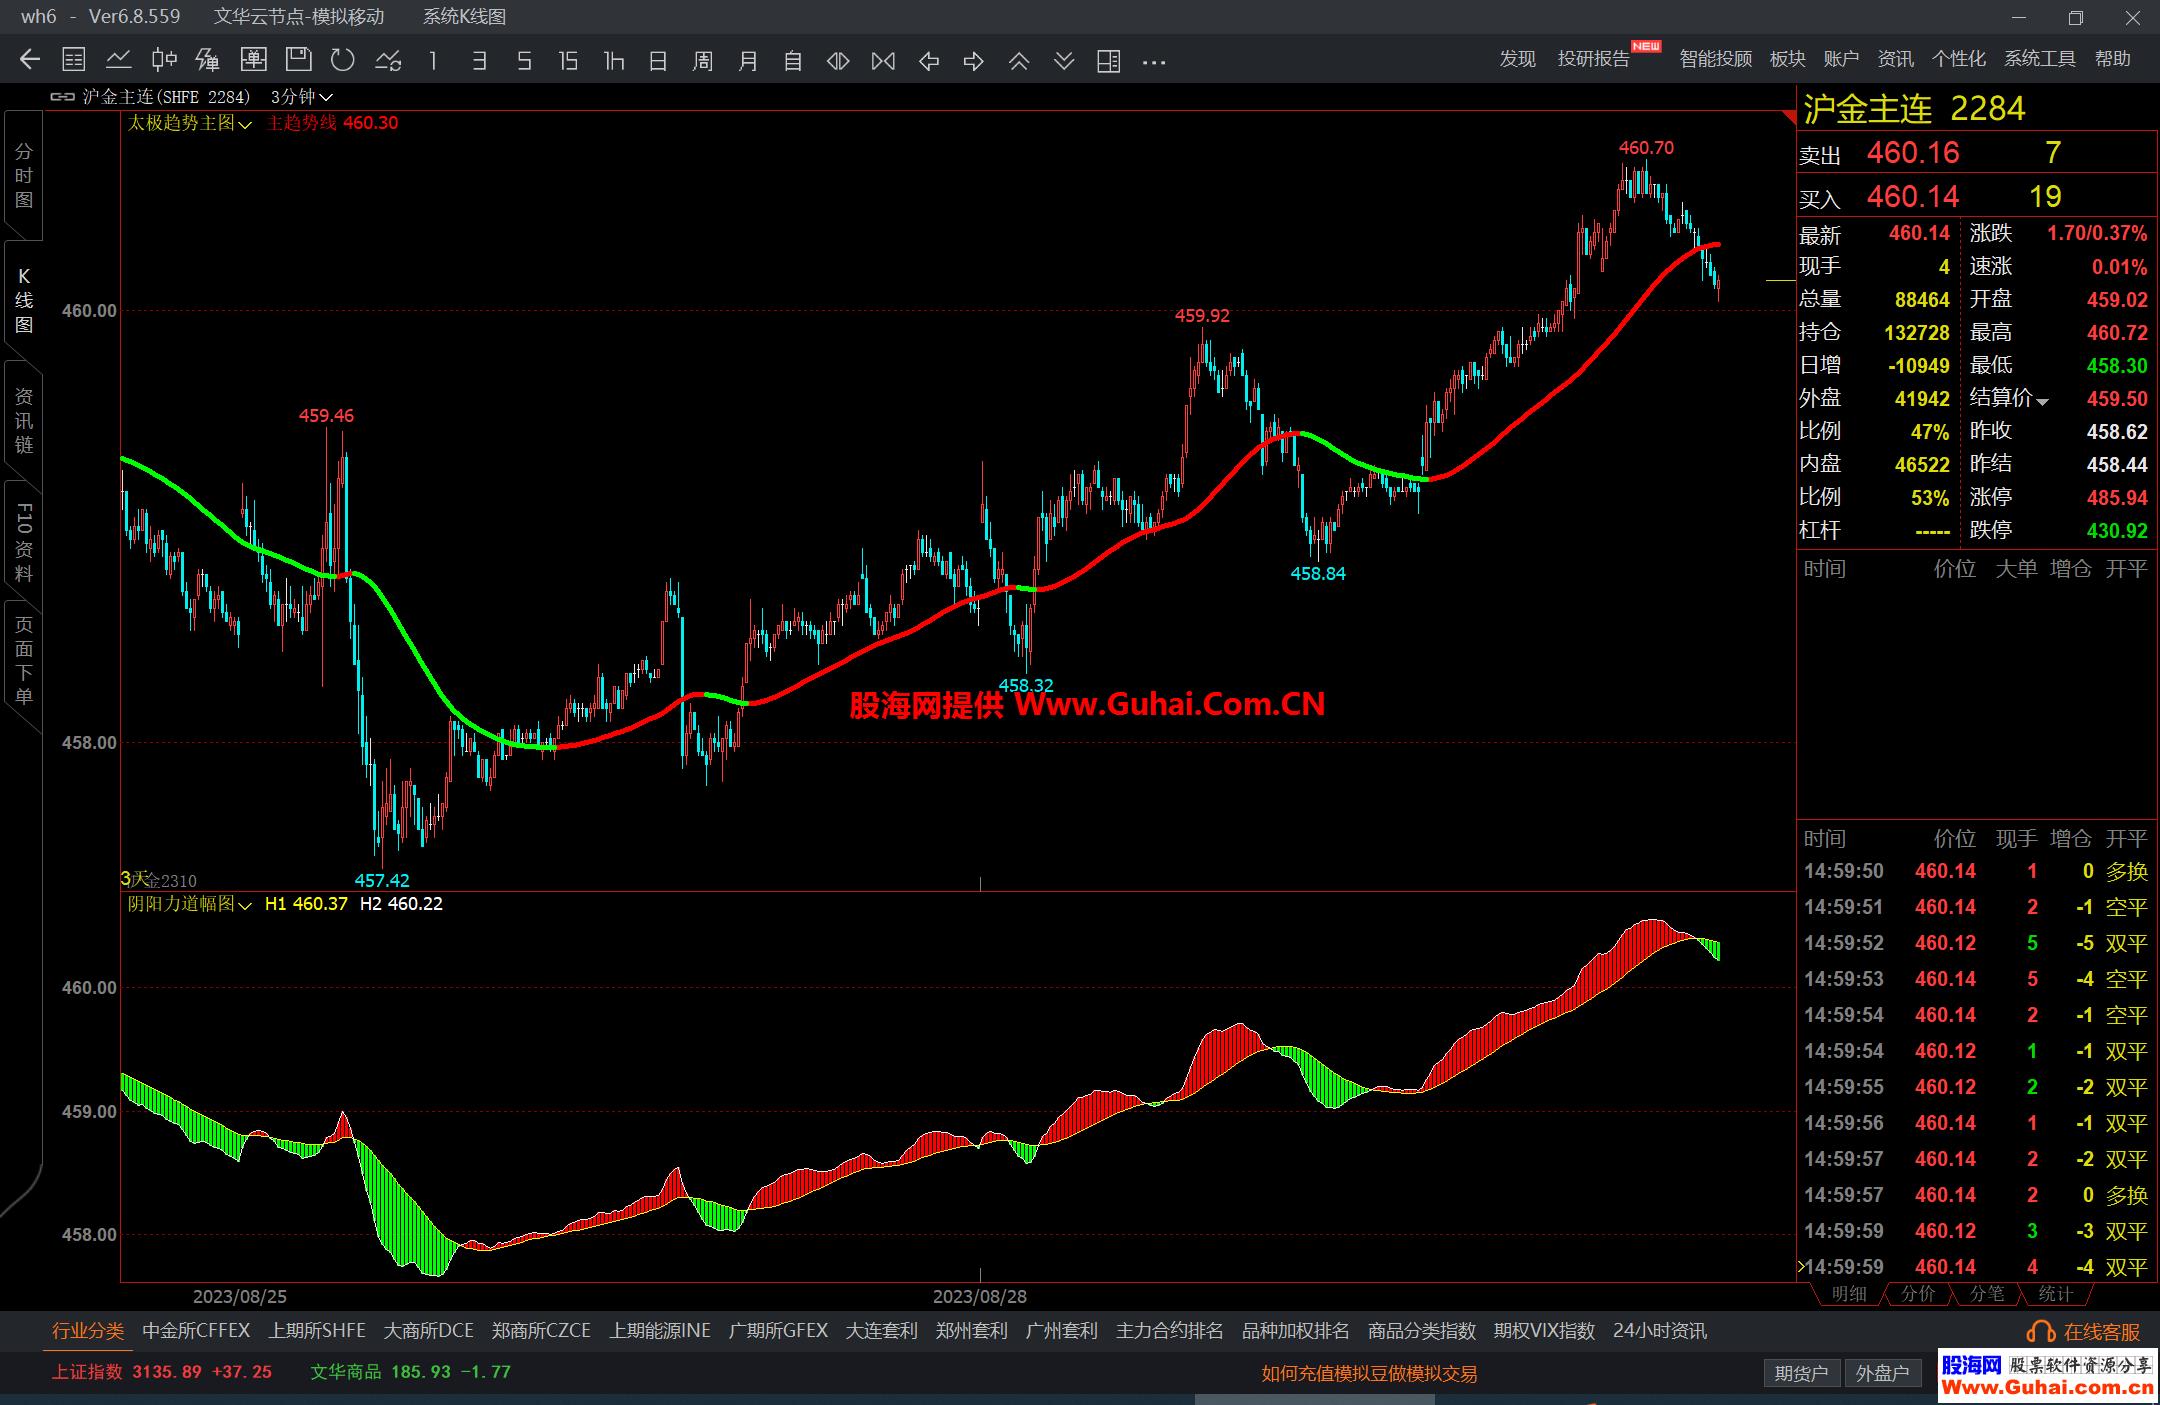Click the back arrow icon in toolbar
Image resolution: width=2160 pixels, height=1405 pixels.
[x=30, y=60]
